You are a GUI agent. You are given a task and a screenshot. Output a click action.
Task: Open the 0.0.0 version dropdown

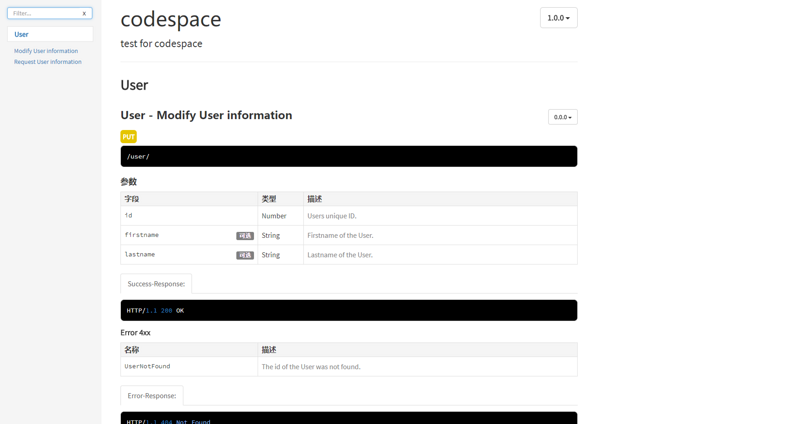point(563,117)
